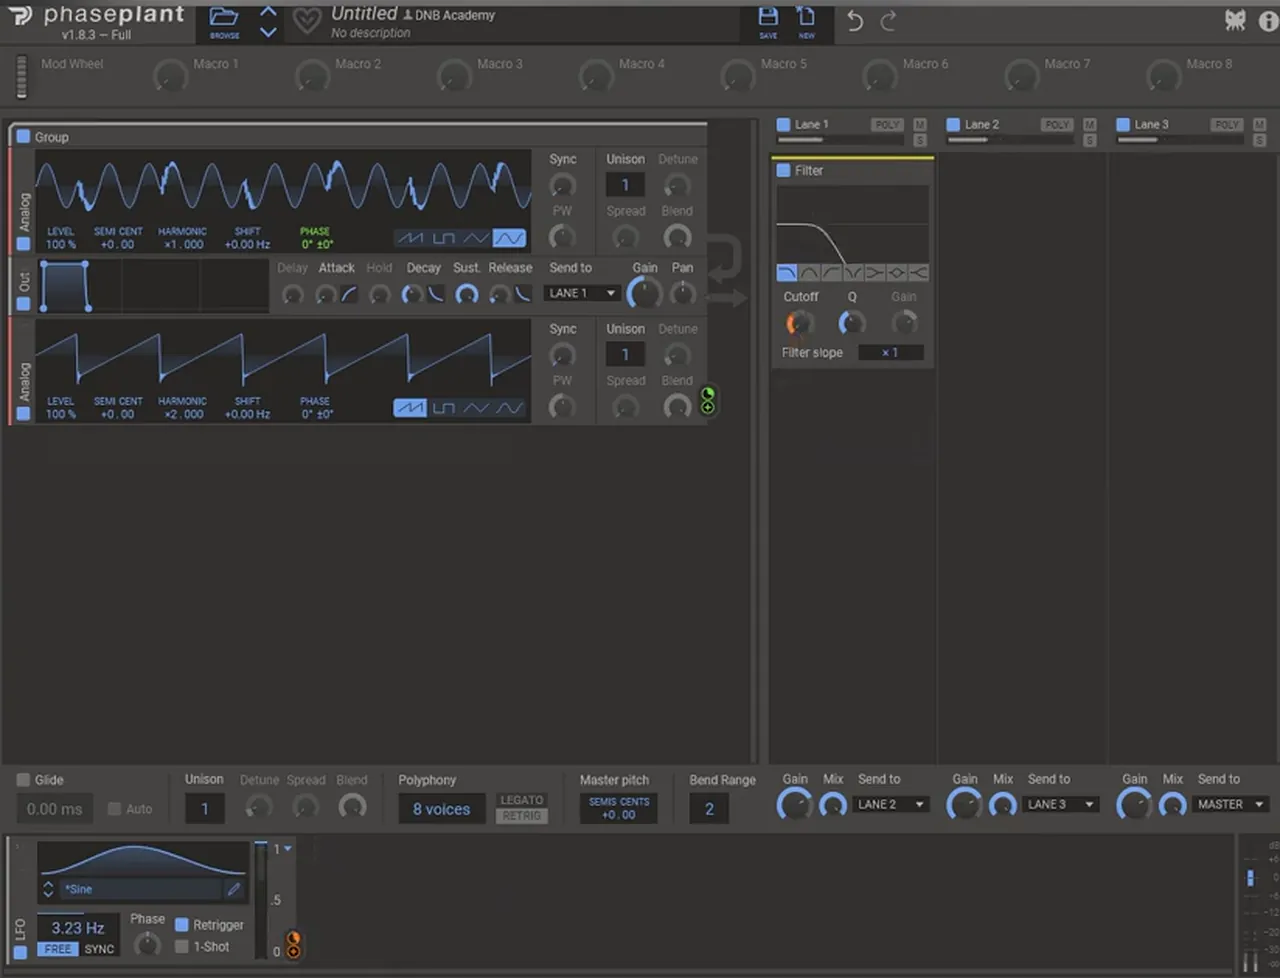Choose the low-pass filter type icon
This screenshot has width=1280, height=978.
tap(787, 272)
